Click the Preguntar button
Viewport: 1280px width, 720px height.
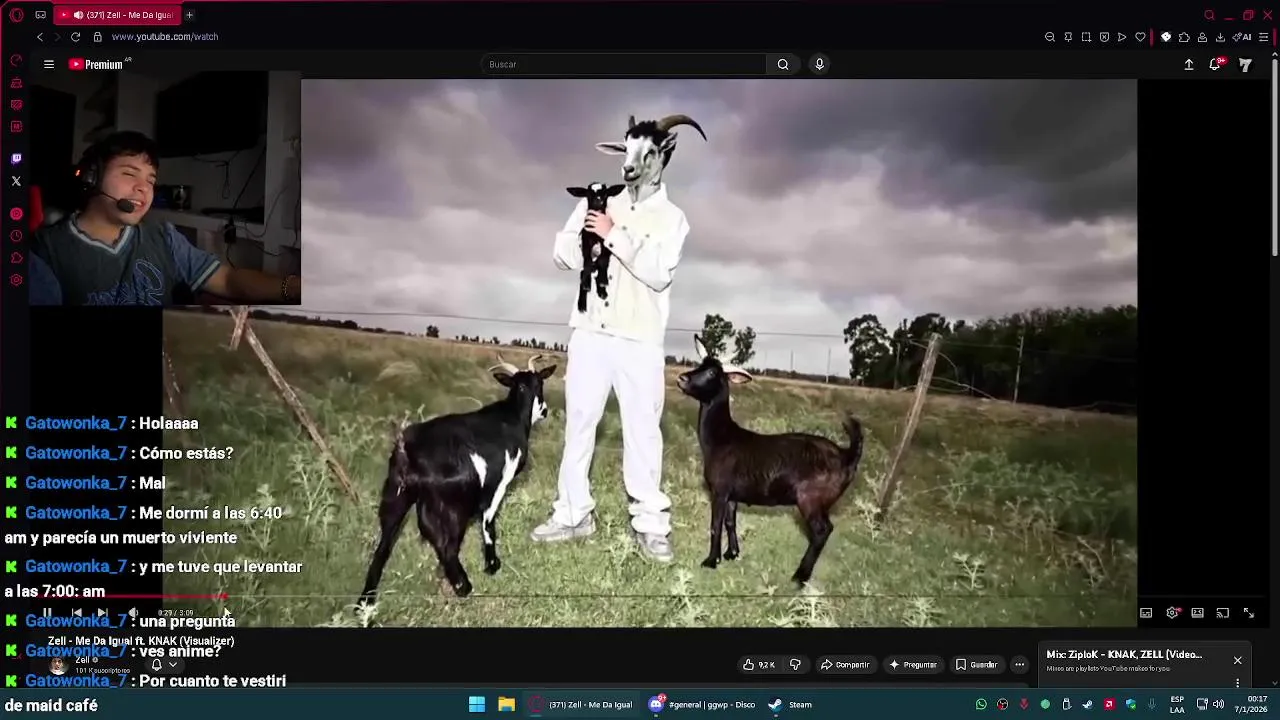pyautogui.click(x=913, y=664)
